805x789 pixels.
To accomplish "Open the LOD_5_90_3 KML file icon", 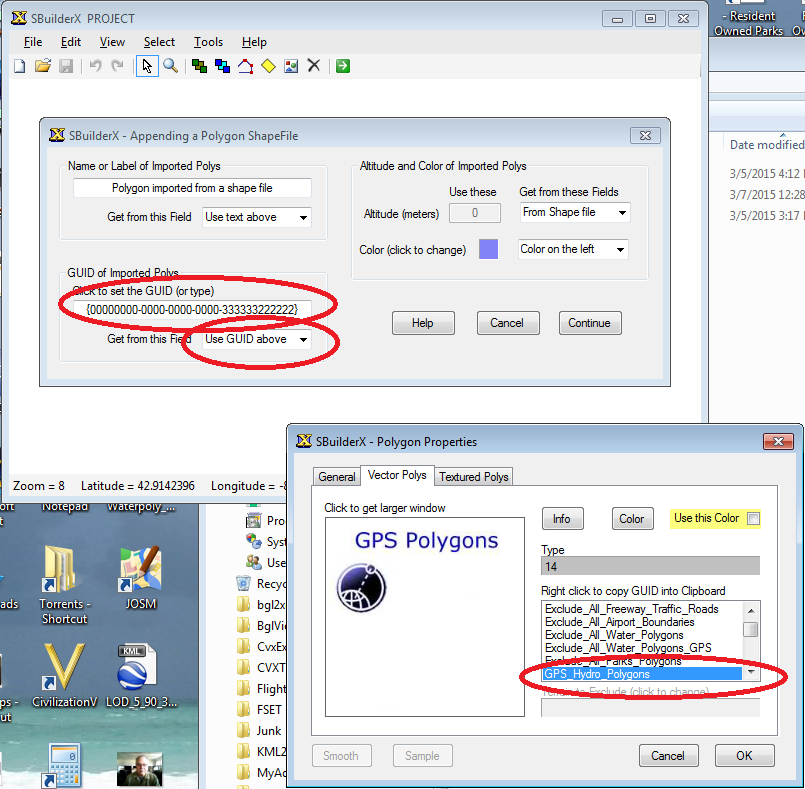I will click(141, 675).
